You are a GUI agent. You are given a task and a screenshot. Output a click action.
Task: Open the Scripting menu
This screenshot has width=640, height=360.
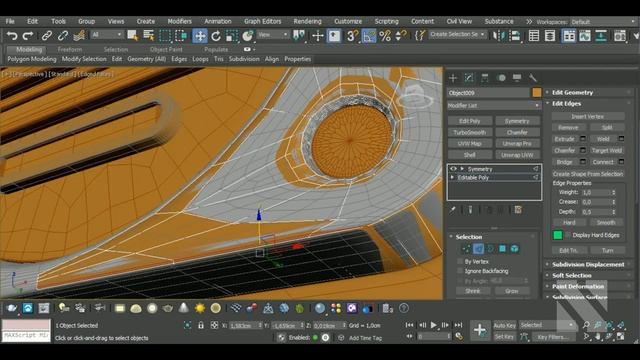coord(386,21)
